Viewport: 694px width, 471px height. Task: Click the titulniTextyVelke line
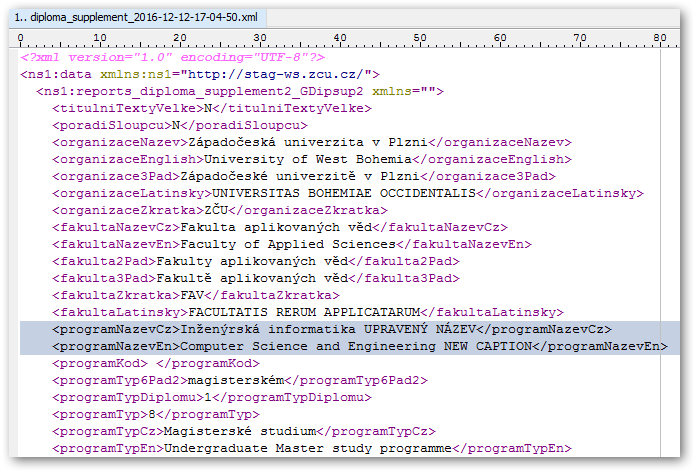(212, 108)
